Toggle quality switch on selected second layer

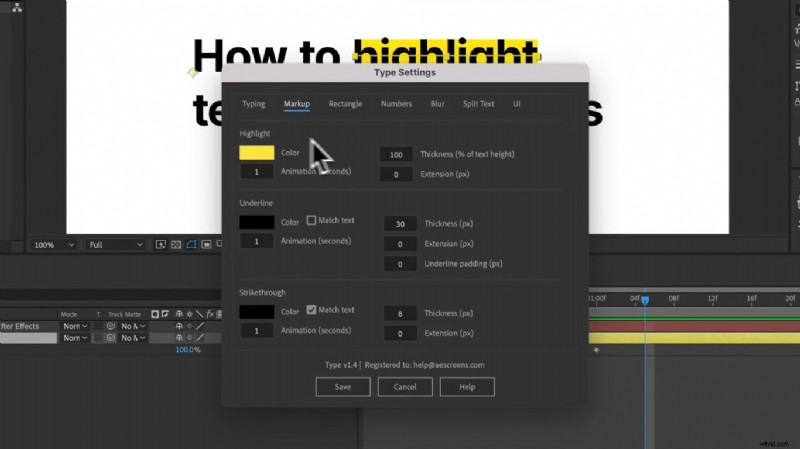200,337
